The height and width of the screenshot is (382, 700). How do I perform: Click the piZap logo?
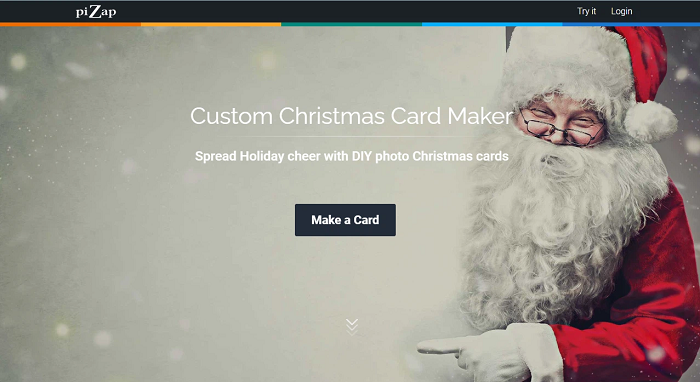tap(96, 12)
